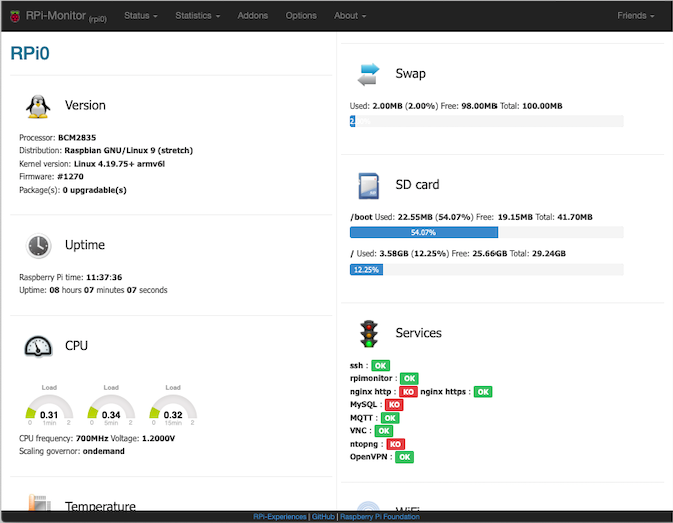Click the Temperature section heading
Screen dimensions: 673x523
100,506
